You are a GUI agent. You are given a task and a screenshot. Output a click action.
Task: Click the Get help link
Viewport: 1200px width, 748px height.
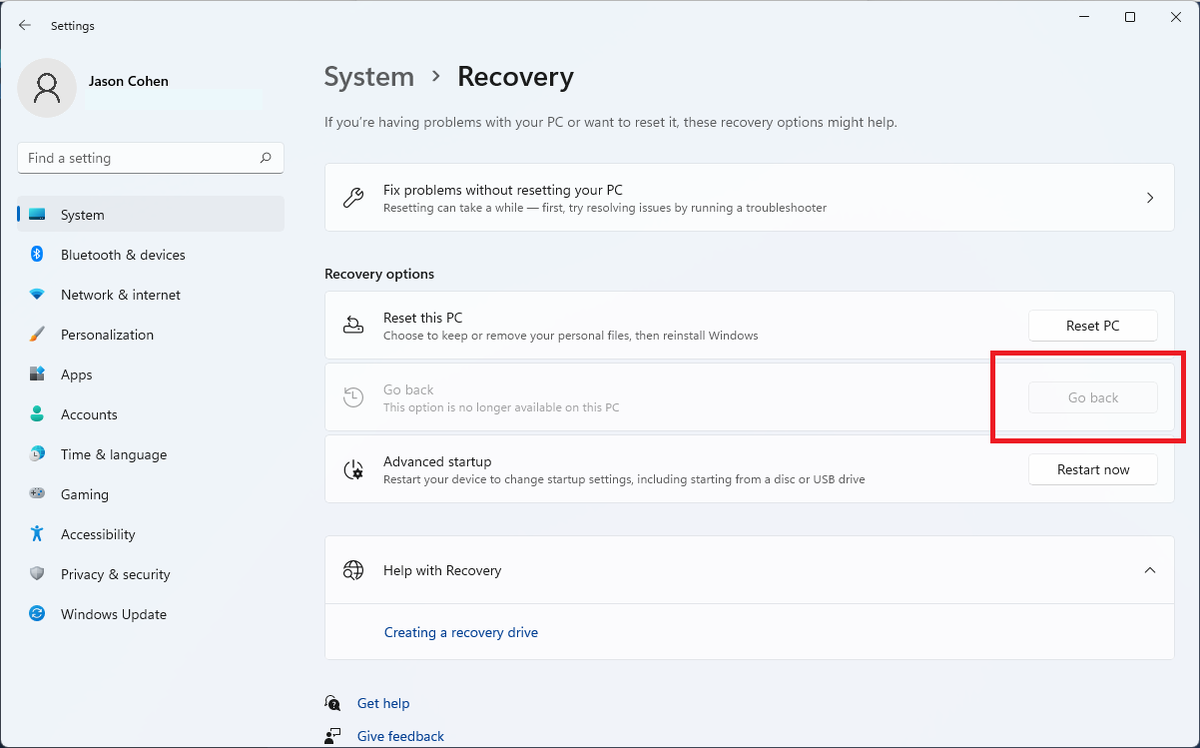pyautogui.click(x=383, y=703)
